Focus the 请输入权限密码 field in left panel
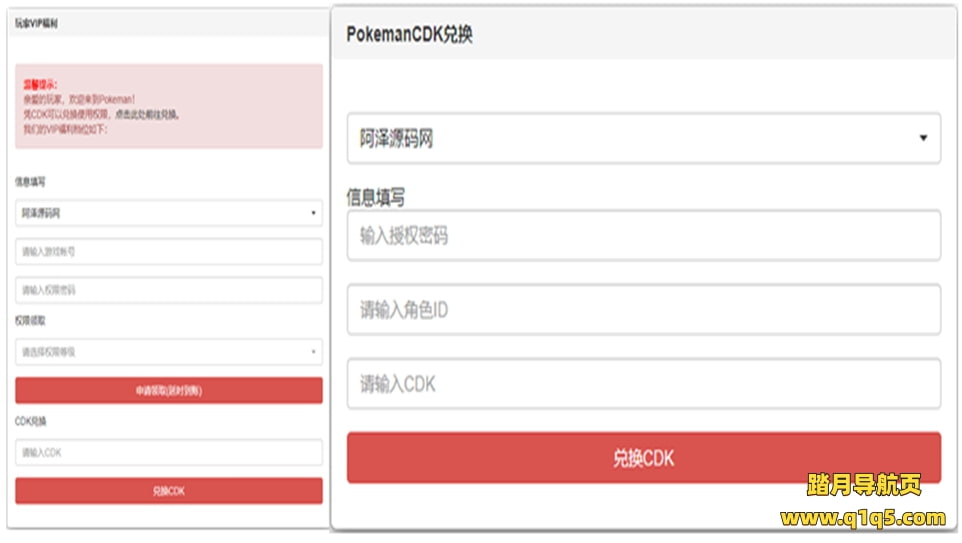This screenshot has width=962, height=543. pyautogui.click(x=168, y=290)
